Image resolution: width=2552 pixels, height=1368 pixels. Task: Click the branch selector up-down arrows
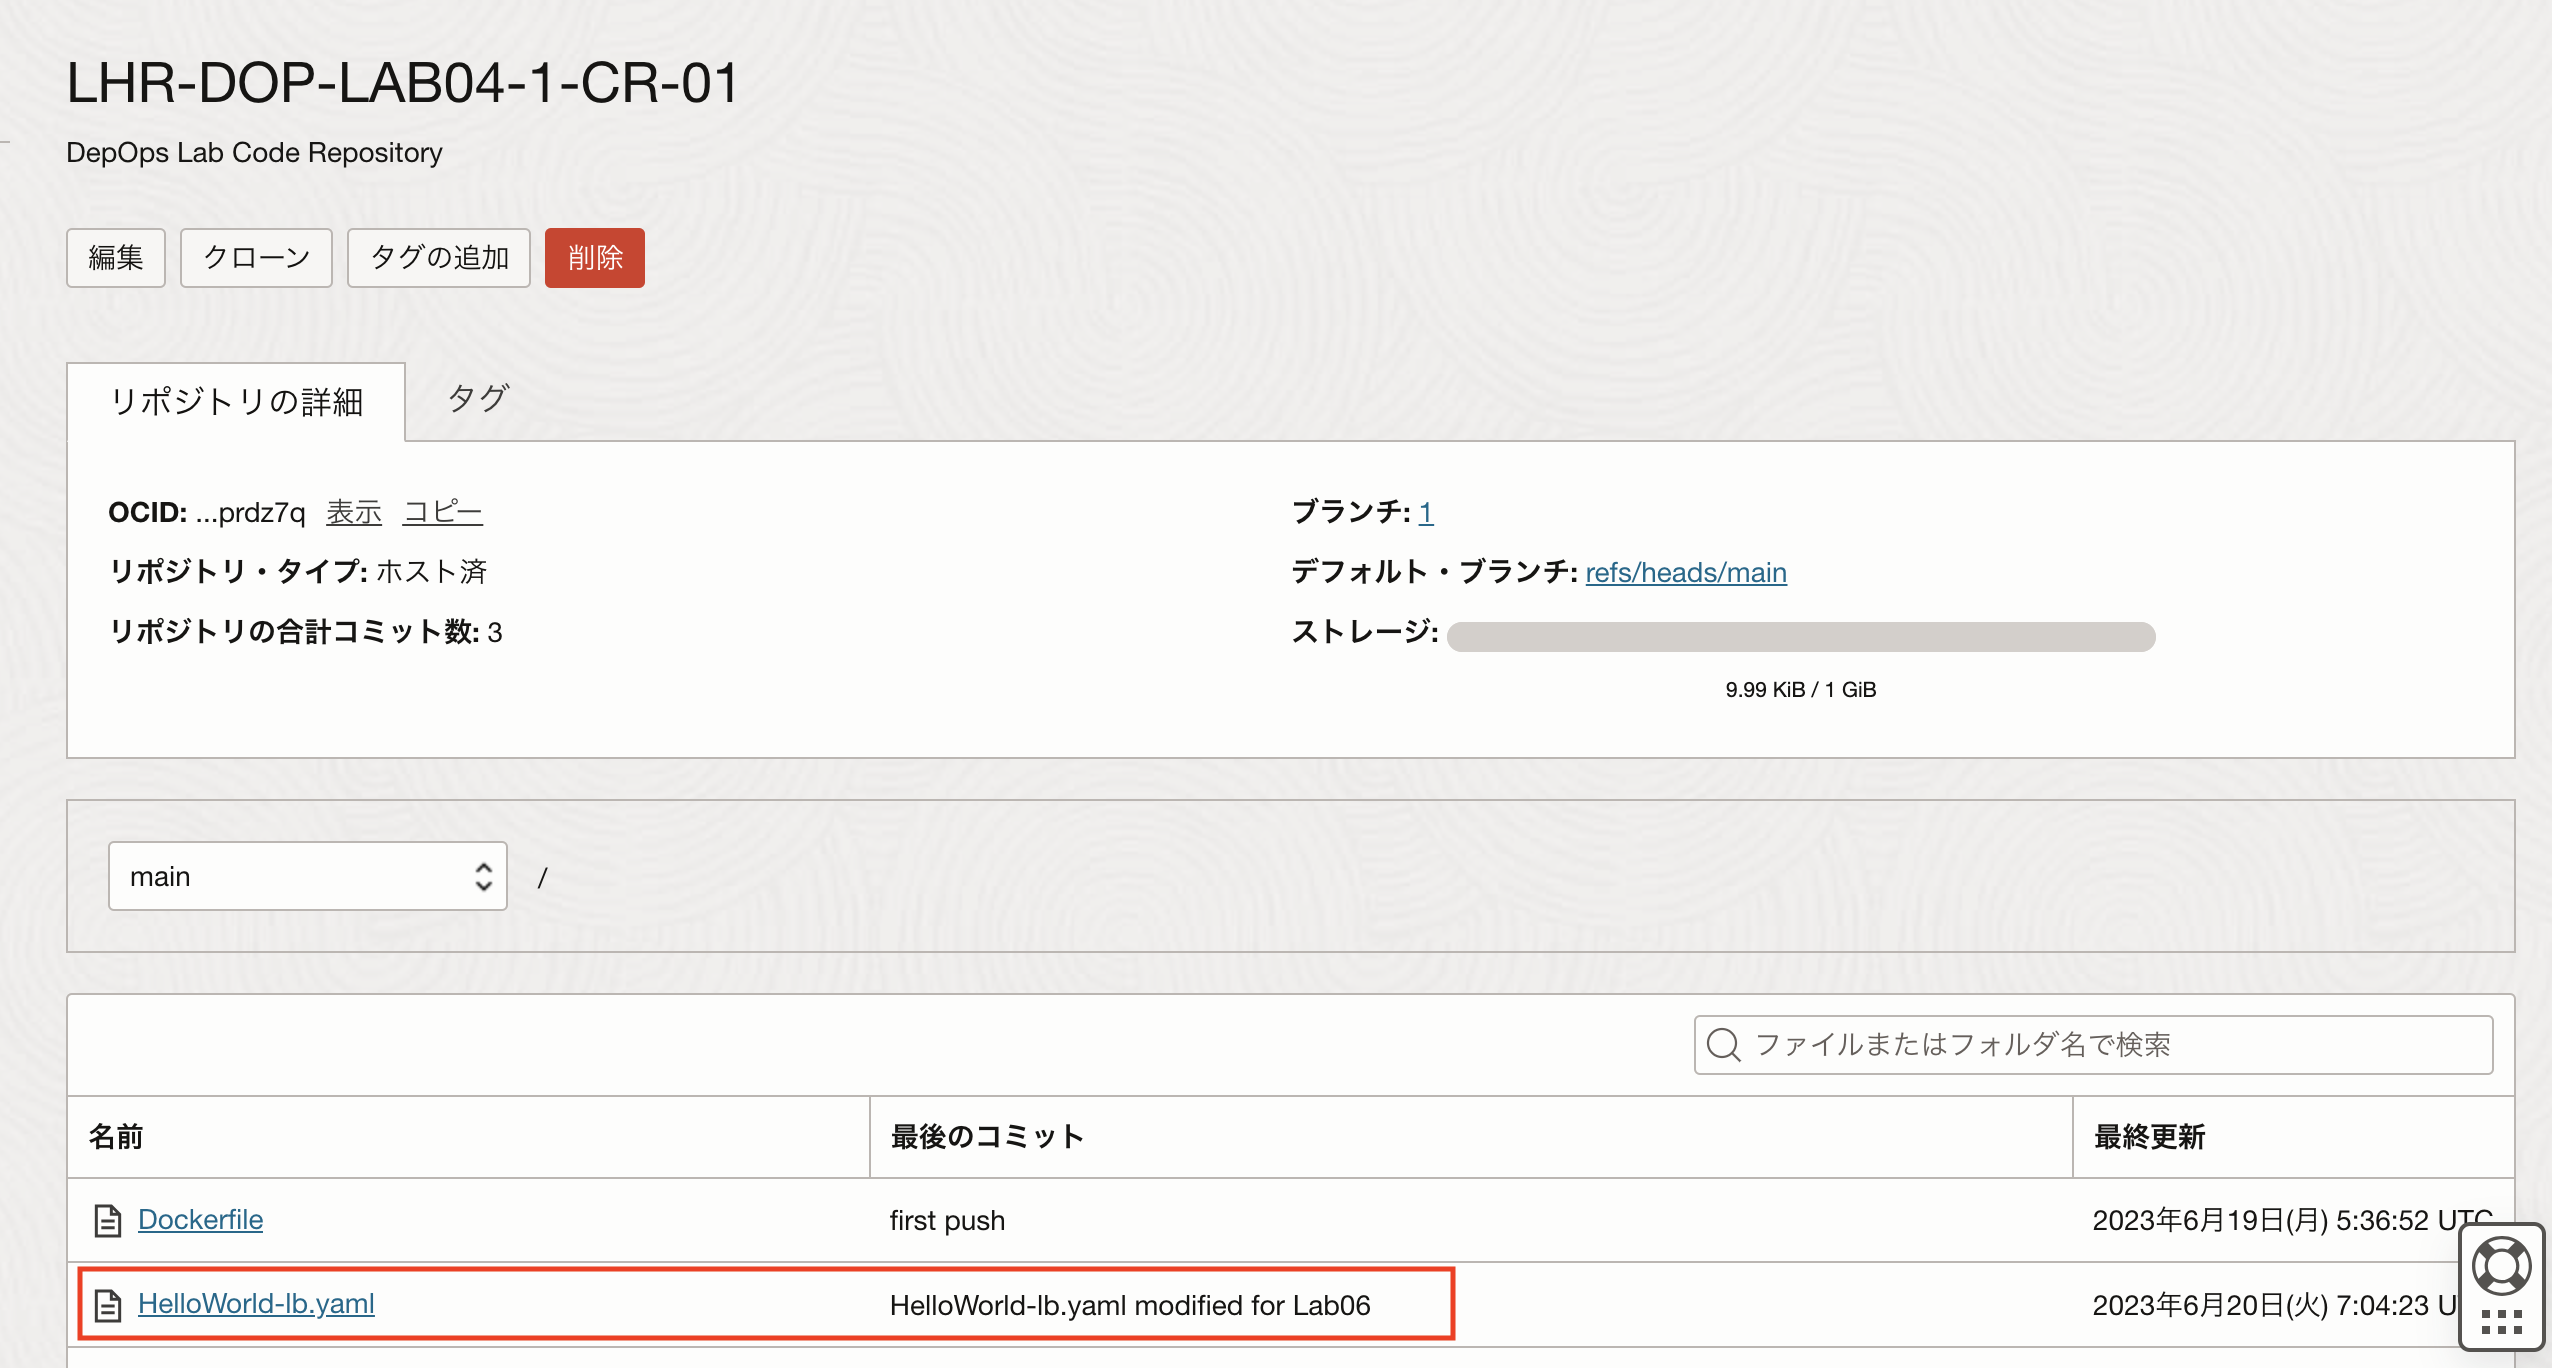click(x=484, y=876)
